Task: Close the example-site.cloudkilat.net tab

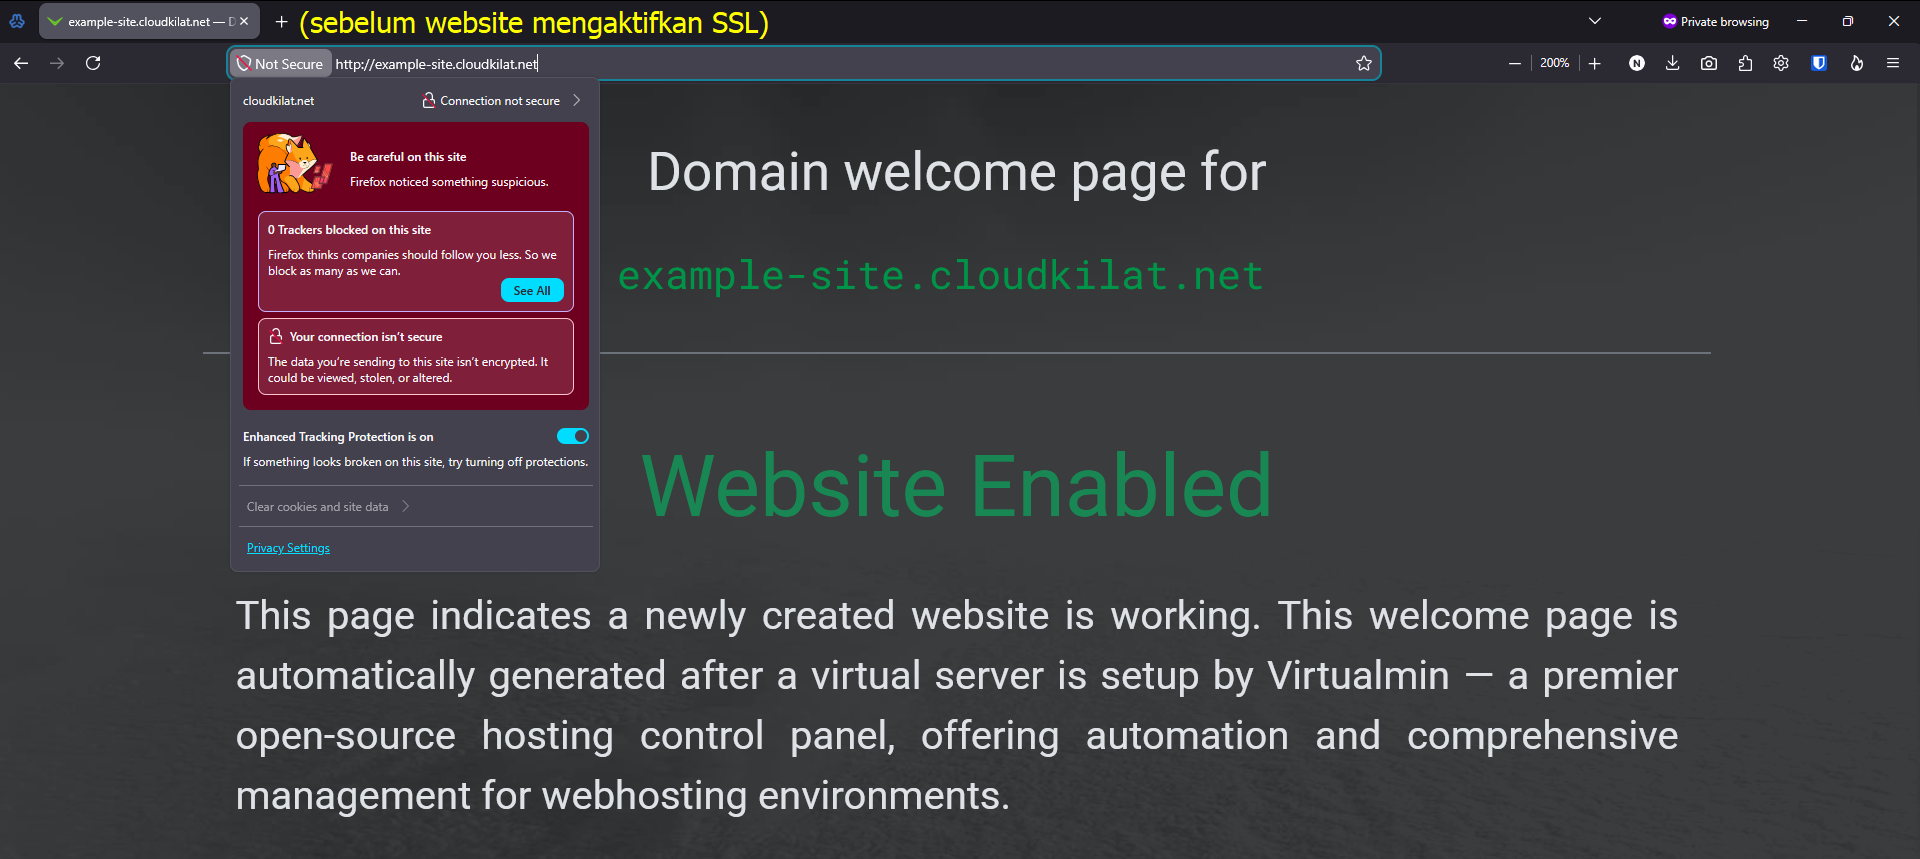Action: (244, 21)
